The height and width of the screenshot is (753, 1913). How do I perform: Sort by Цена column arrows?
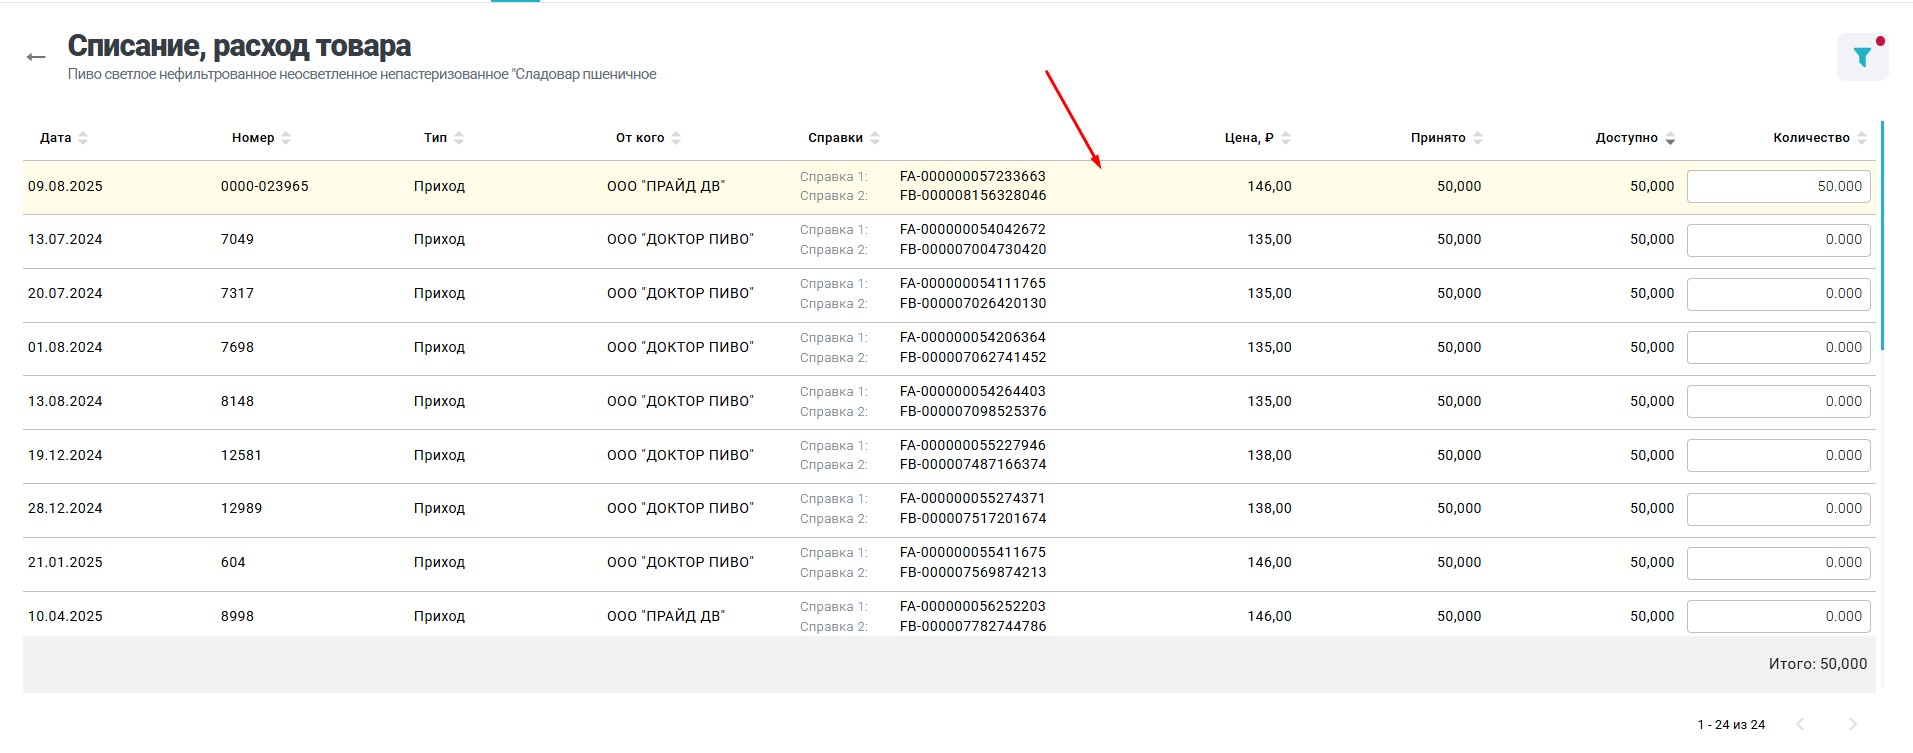(x=1286, y=138)
